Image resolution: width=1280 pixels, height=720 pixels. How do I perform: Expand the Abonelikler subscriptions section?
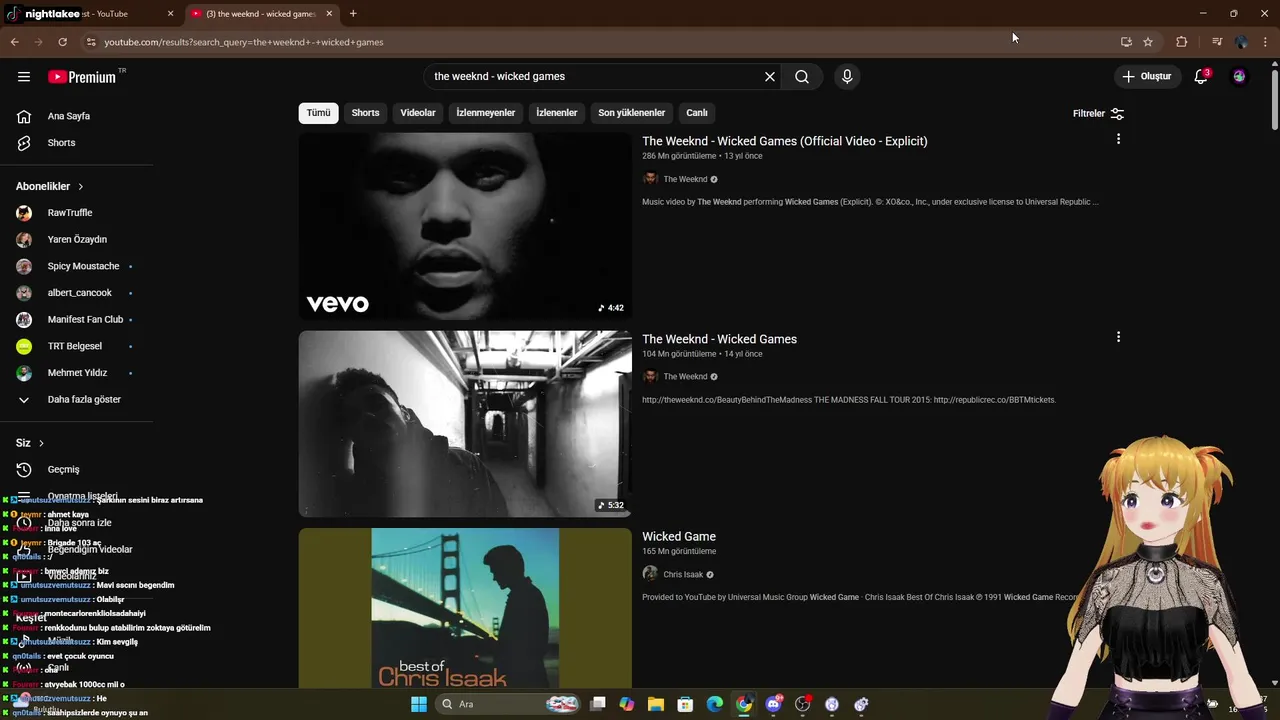tap(50, 186)
